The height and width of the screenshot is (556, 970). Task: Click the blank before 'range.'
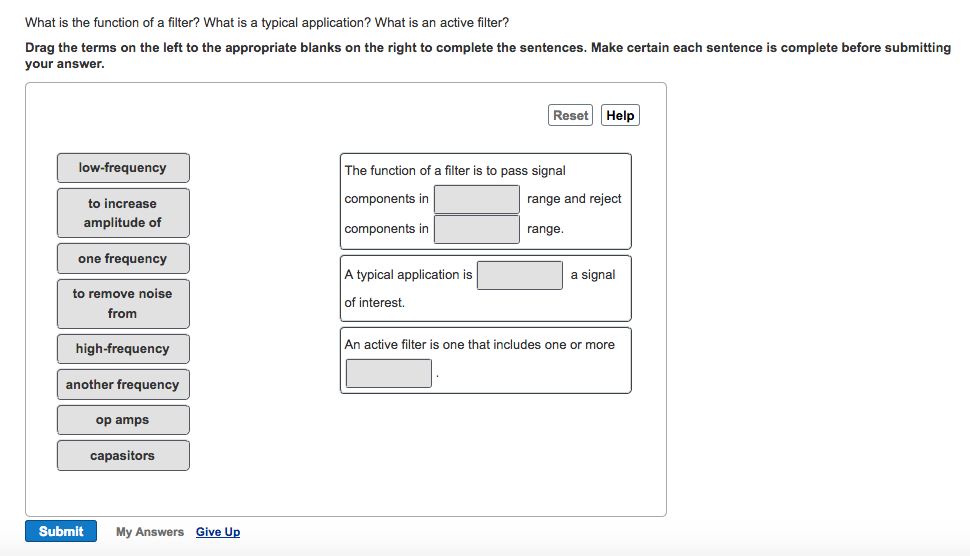[476, 229]
